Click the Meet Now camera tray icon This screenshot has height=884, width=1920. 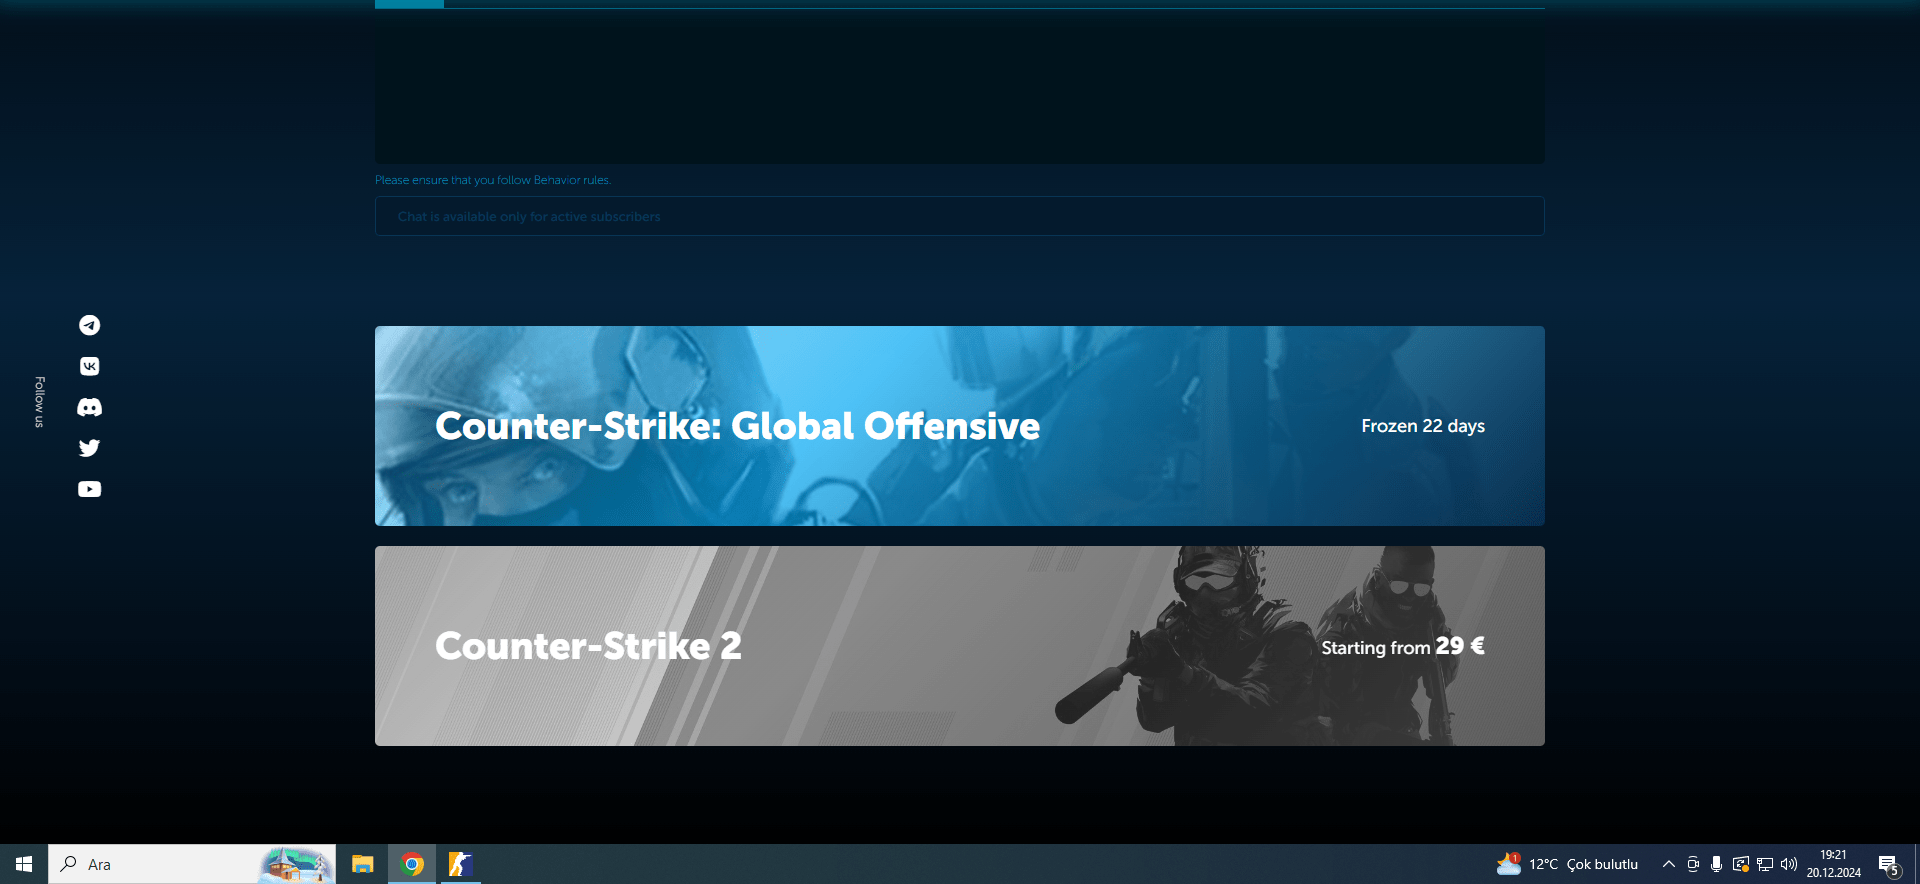coord(1693,864)
